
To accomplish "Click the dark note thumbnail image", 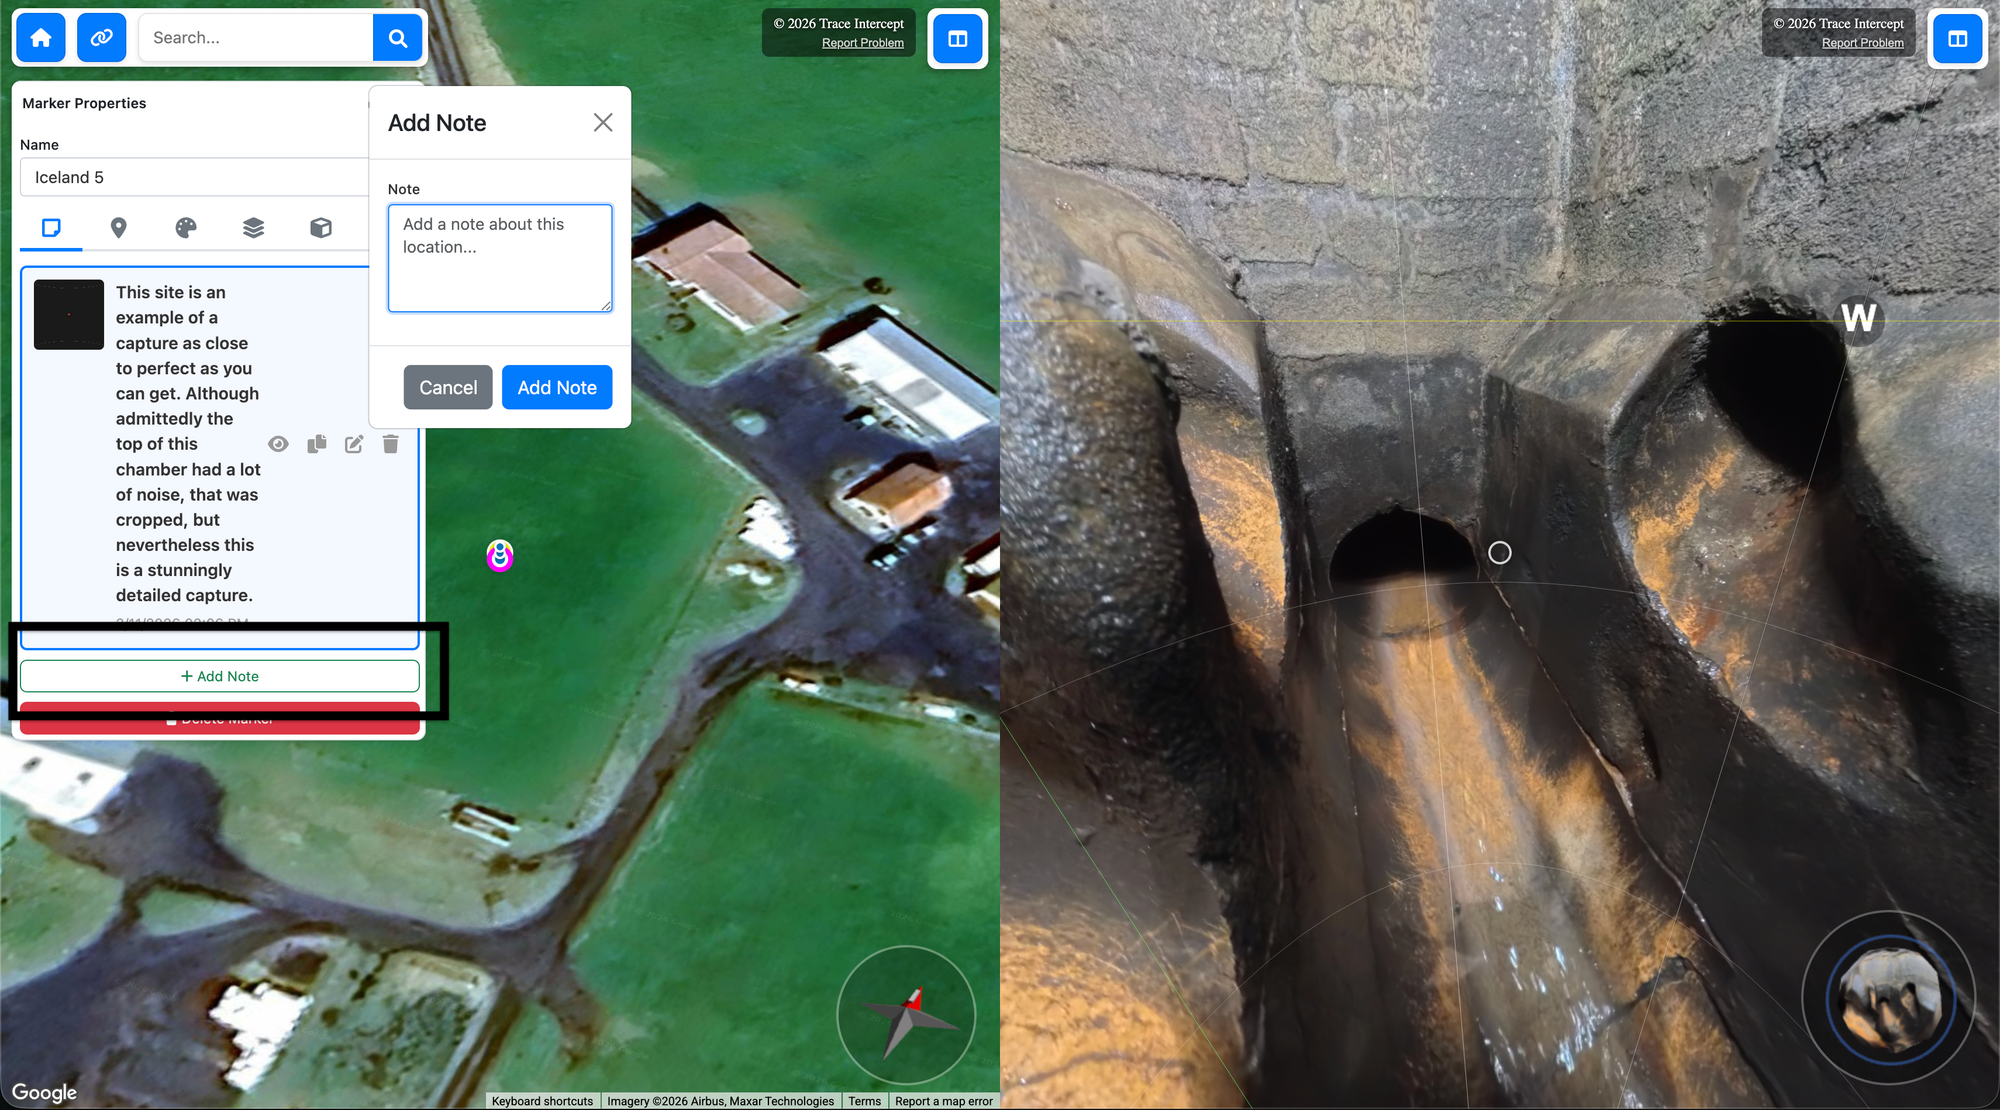I will pos(69,314).
